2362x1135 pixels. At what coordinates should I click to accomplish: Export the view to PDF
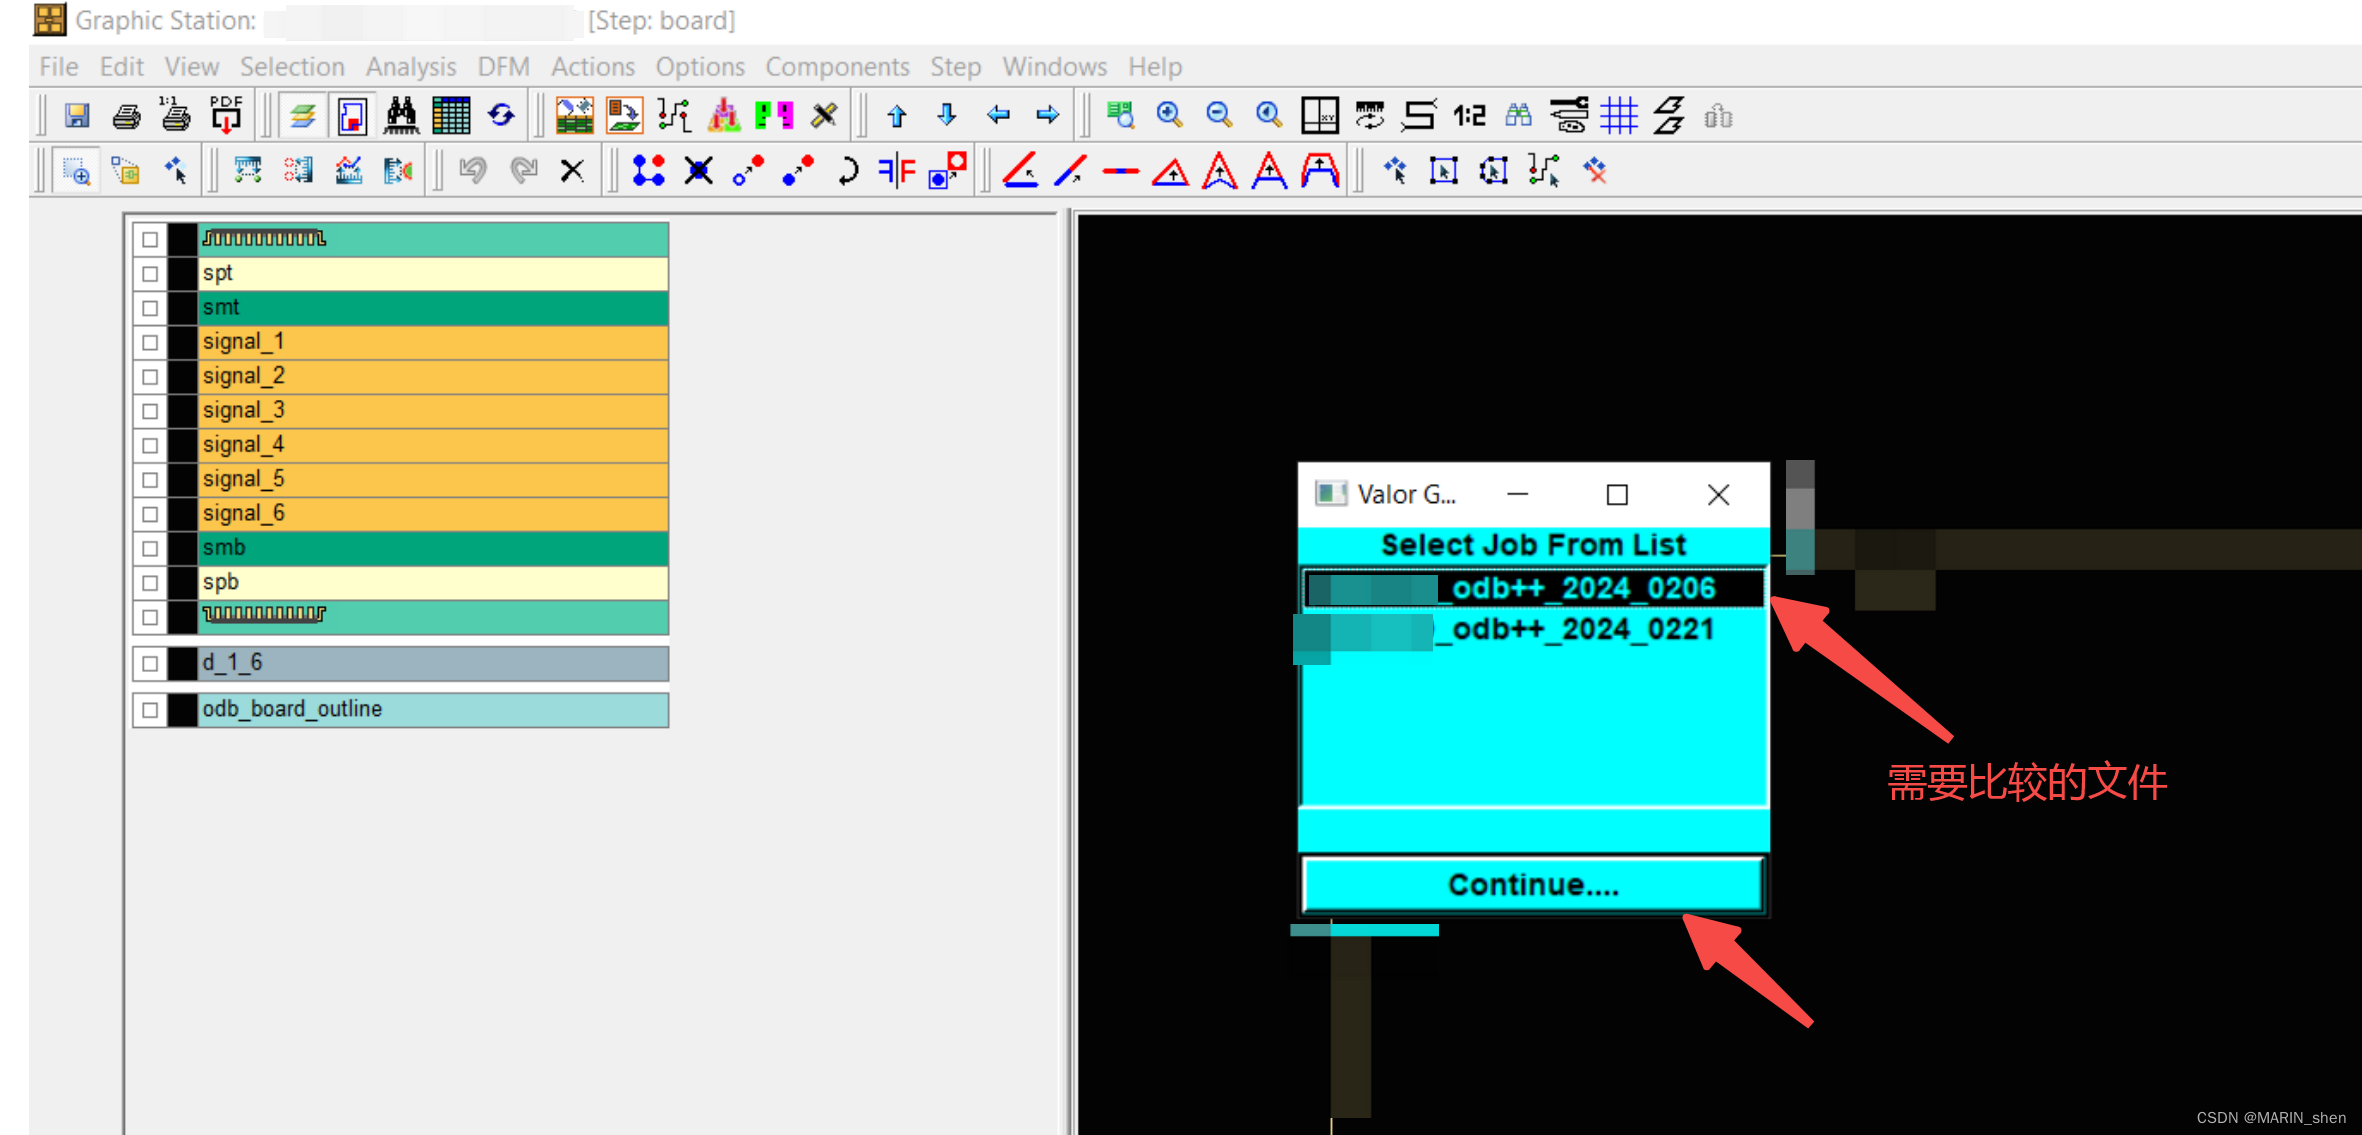[x=225, y=115]
